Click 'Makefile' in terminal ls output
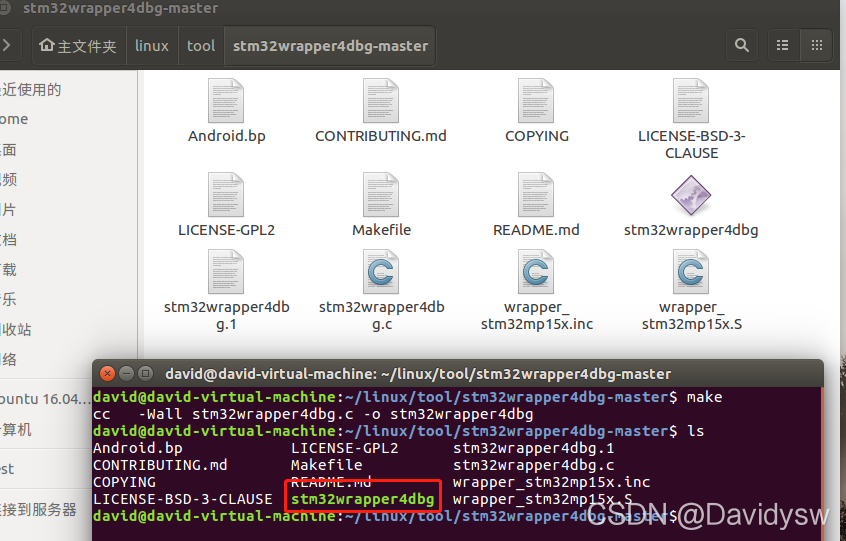The image size is (846, 541). (326, 465)
